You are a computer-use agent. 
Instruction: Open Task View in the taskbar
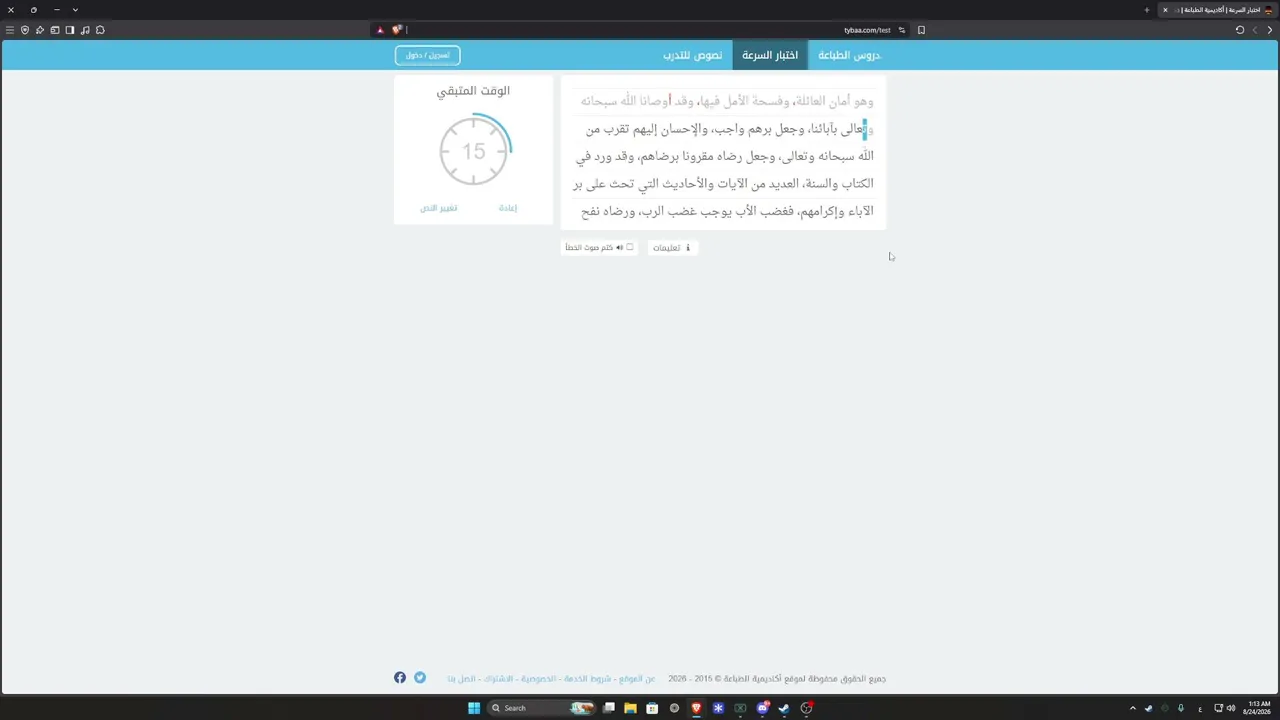[608, 708]
